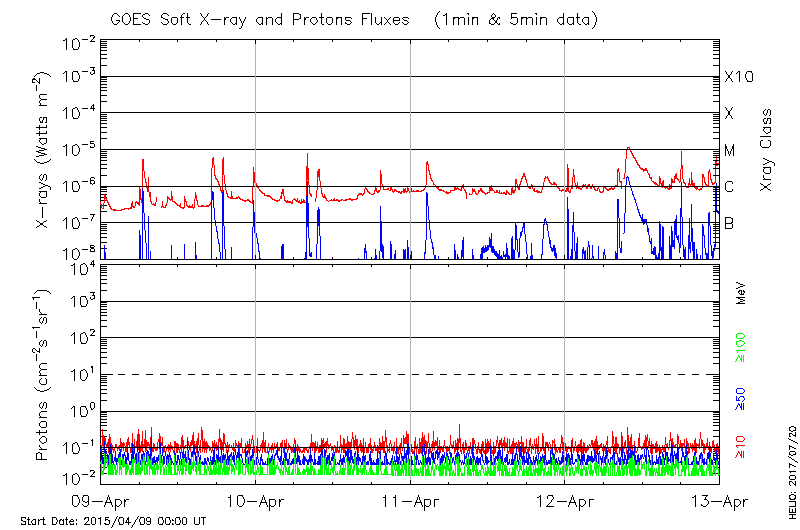Click the red ≥10 MeV legend label

pyautogui.click(x=742, y=447)
